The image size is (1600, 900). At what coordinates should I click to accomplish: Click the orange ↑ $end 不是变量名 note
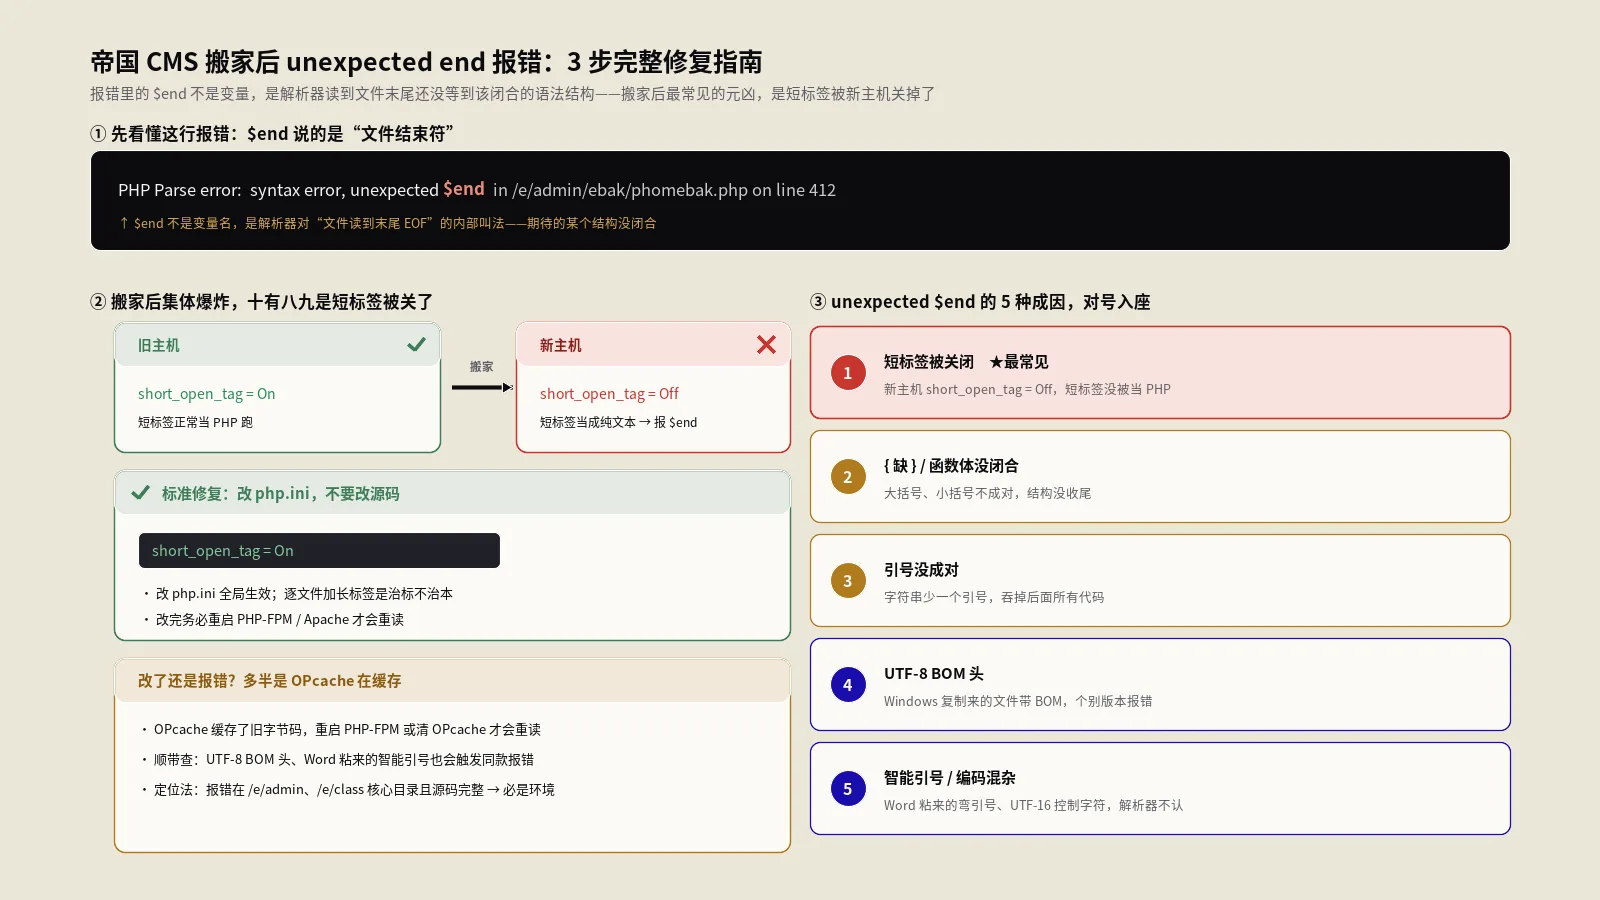click(x=388, y=223)
